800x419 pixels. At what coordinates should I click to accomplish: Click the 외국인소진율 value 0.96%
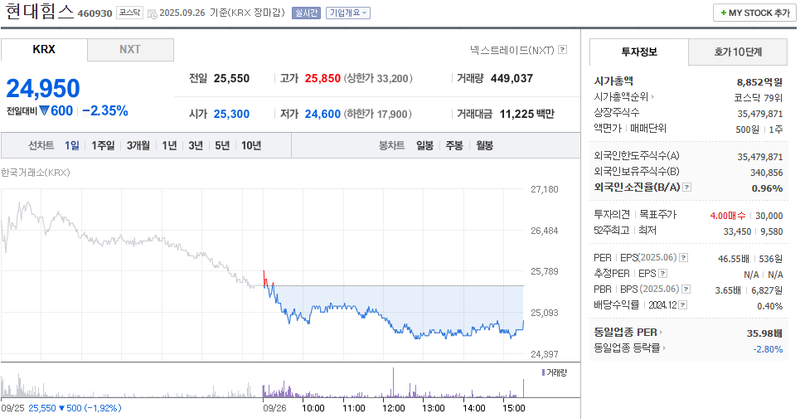767,188
